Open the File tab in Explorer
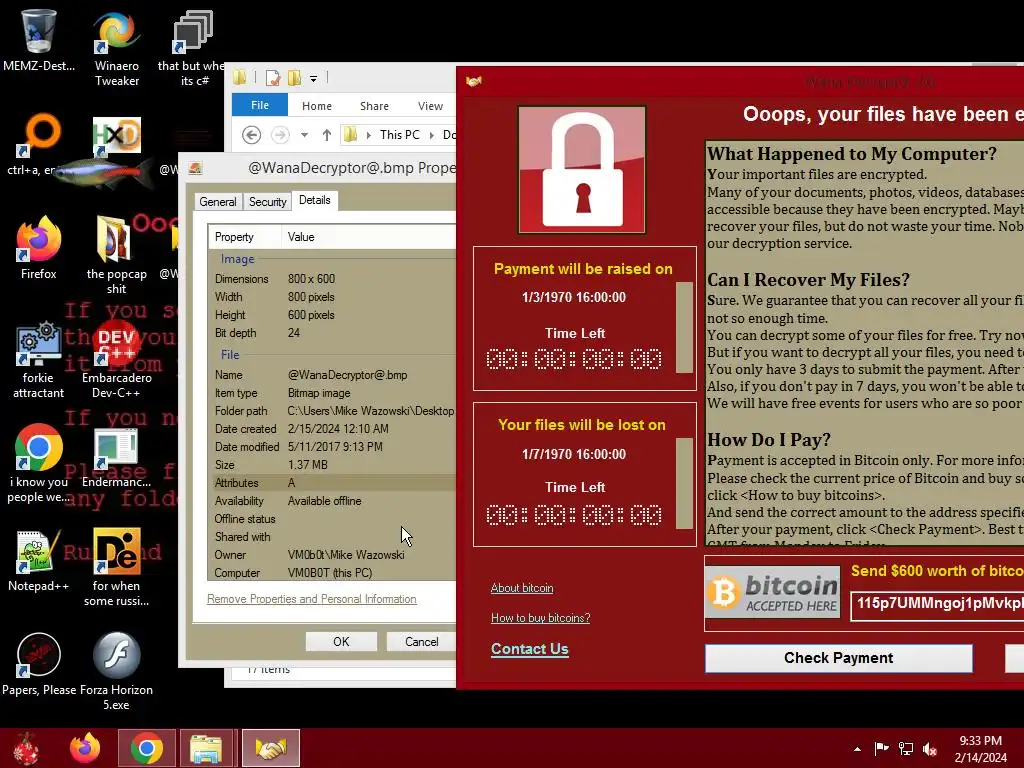 [260, 105]
